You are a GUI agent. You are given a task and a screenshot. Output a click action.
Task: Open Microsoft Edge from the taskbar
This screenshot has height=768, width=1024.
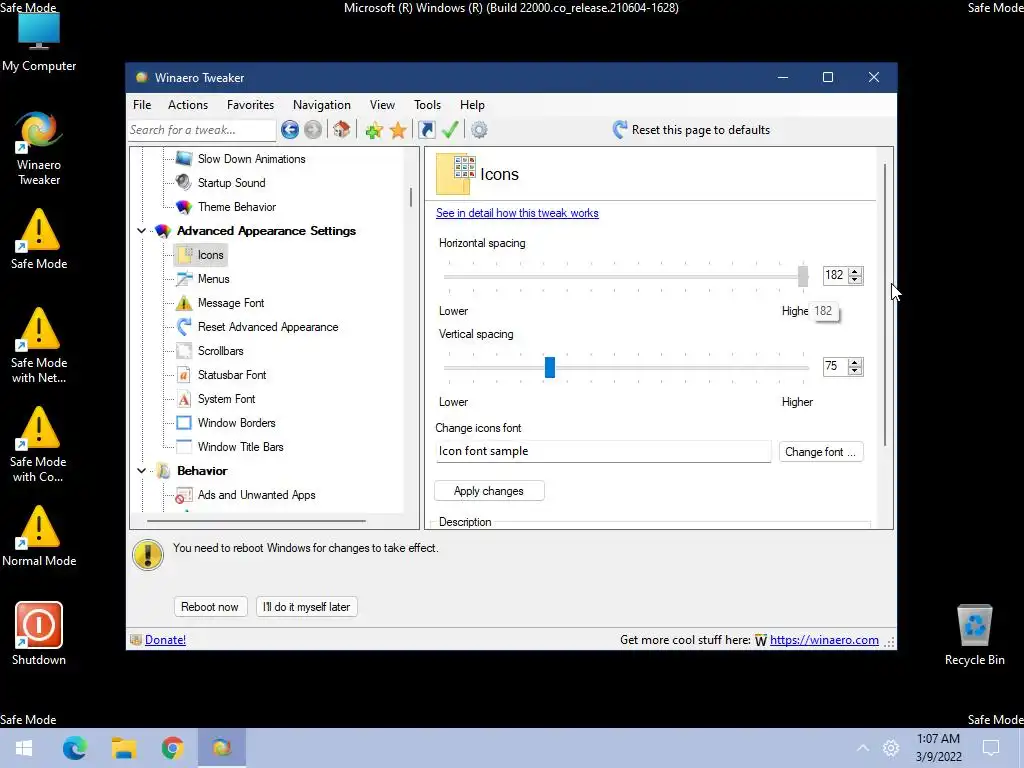point(74,748)
